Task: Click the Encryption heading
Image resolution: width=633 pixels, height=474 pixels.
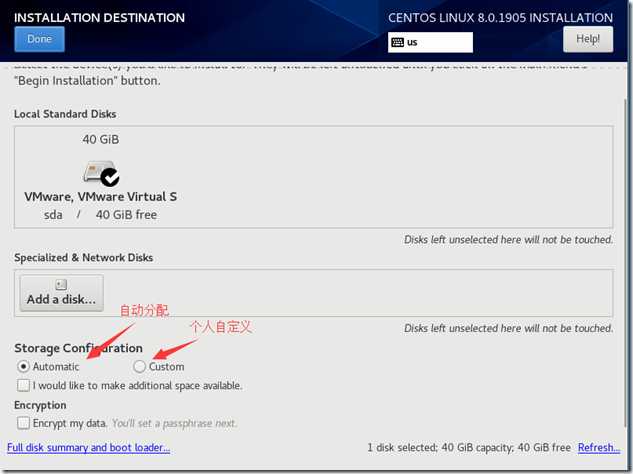Action: 40,405
